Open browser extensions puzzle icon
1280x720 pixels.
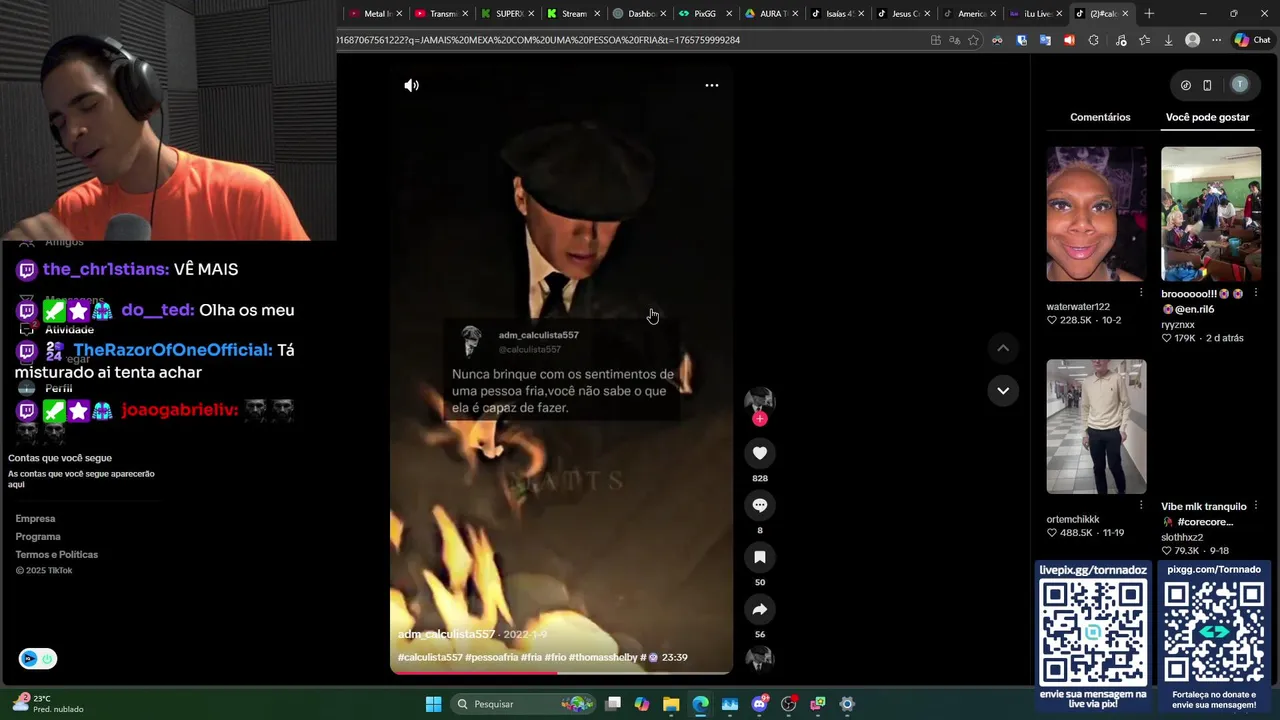(x=1093, y=40)
